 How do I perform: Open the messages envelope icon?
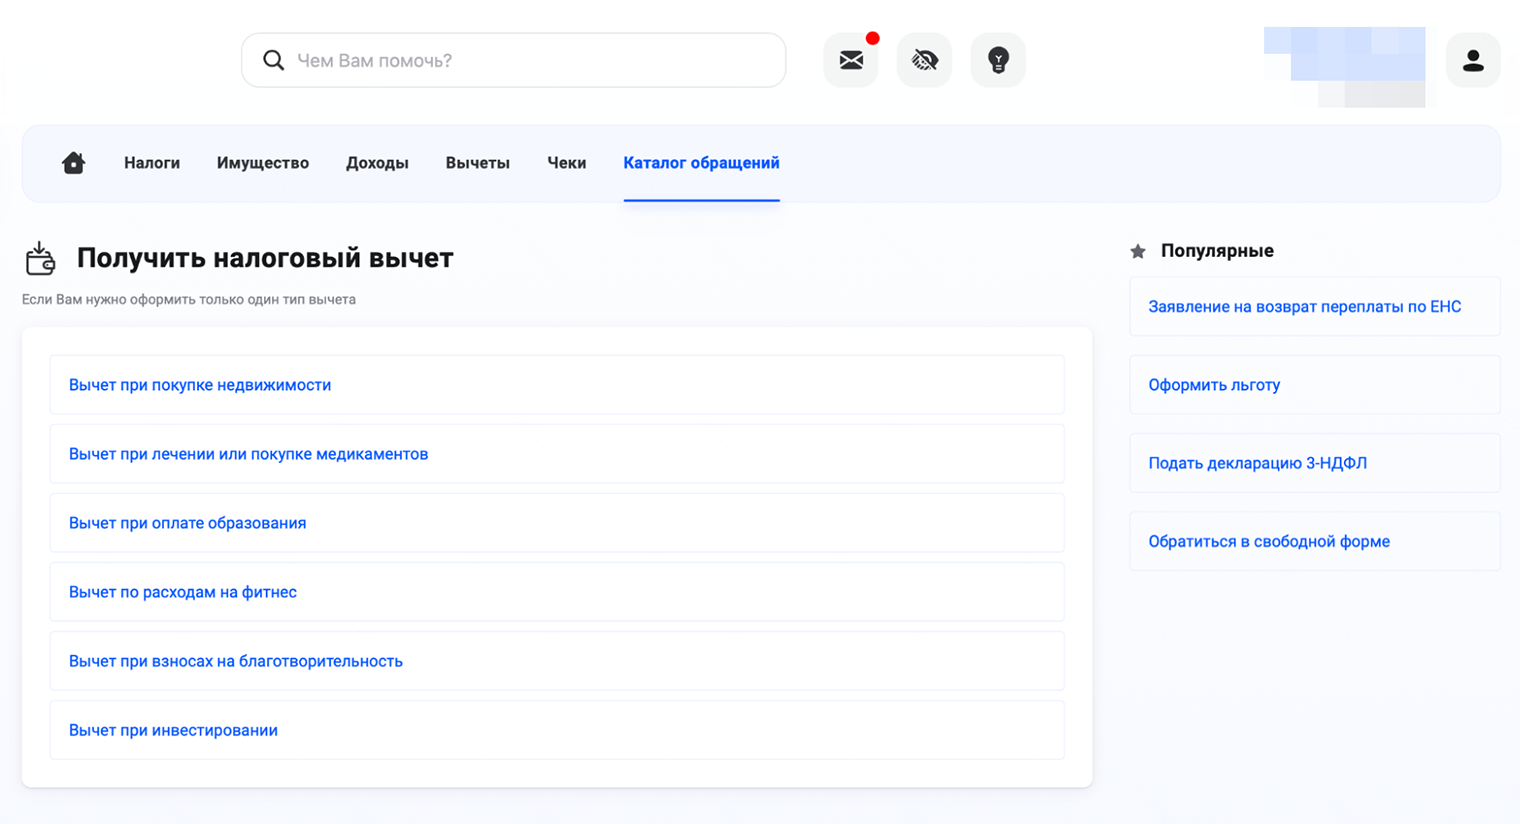click(x=851, y=60)
